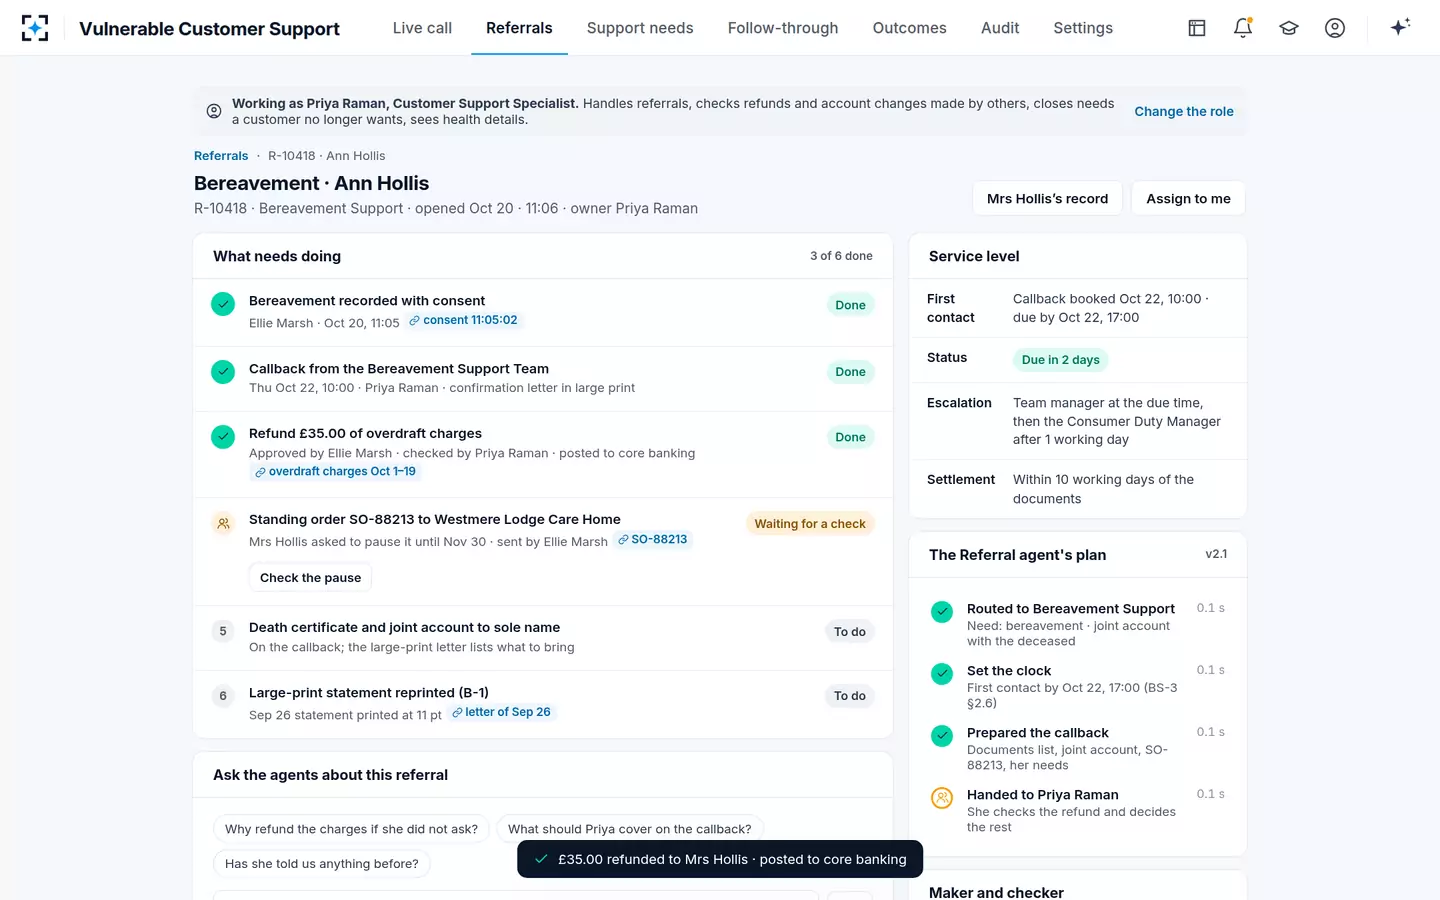The image size is (1440, 900).
Task: Open the consent 11:05:02 link chip
Action: coord(464,320)
